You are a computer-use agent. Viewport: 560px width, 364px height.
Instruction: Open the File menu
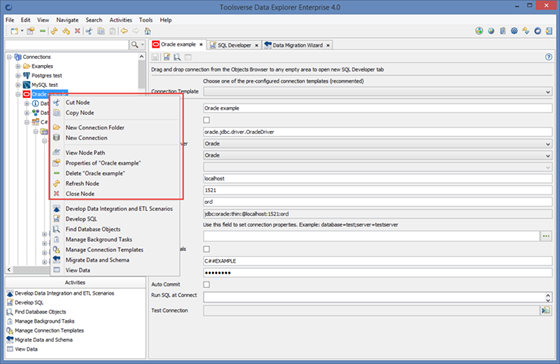(10, 20)
